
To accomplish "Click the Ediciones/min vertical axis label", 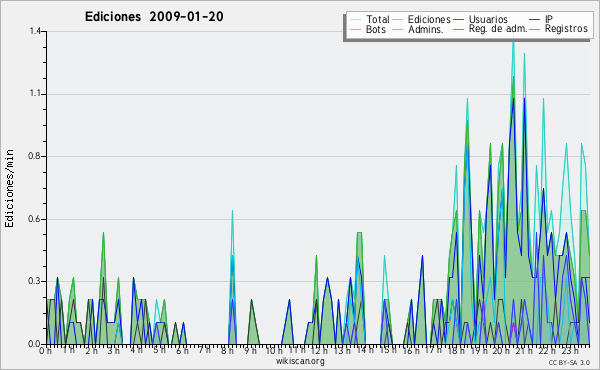I will pyautogui.click(x=9, y=188).
